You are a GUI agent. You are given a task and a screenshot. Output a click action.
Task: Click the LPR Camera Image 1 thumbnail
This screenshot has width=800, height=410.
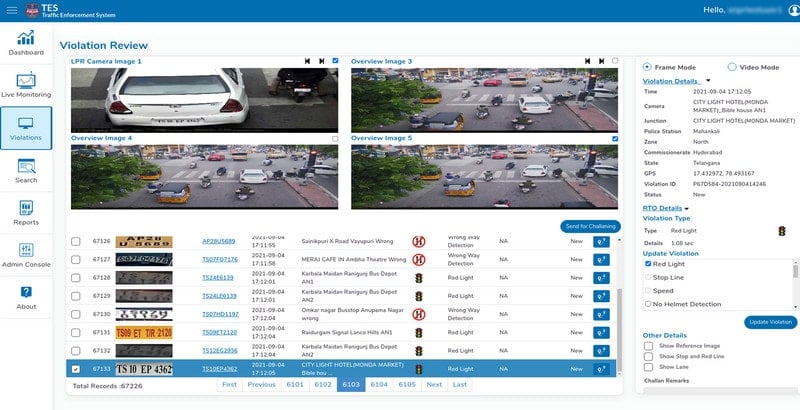[x=204, y=100]
